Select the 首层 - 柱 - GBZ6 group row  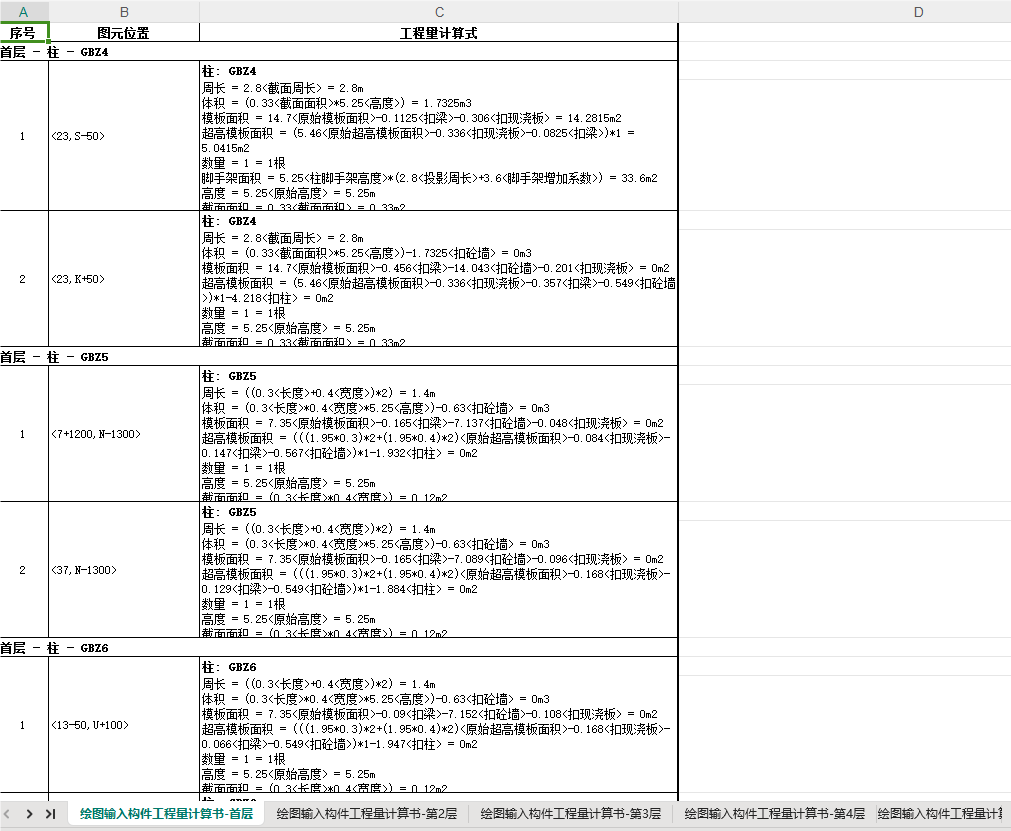coord(339,648)
